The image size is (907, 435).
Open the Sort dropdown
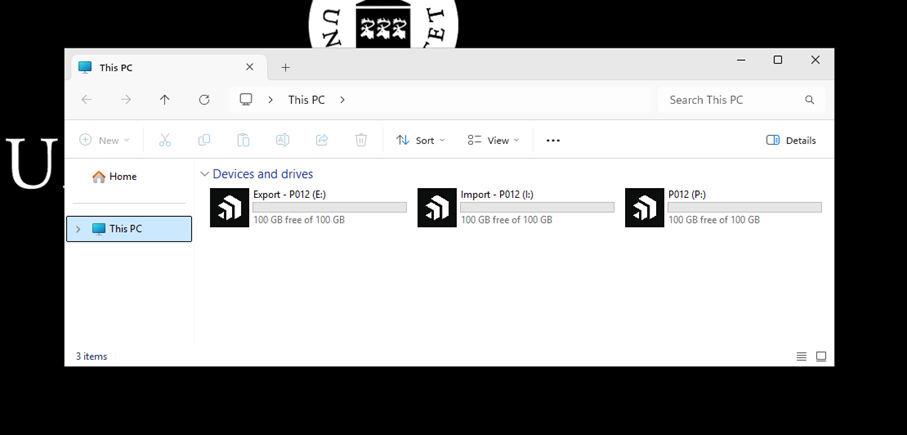421,140
